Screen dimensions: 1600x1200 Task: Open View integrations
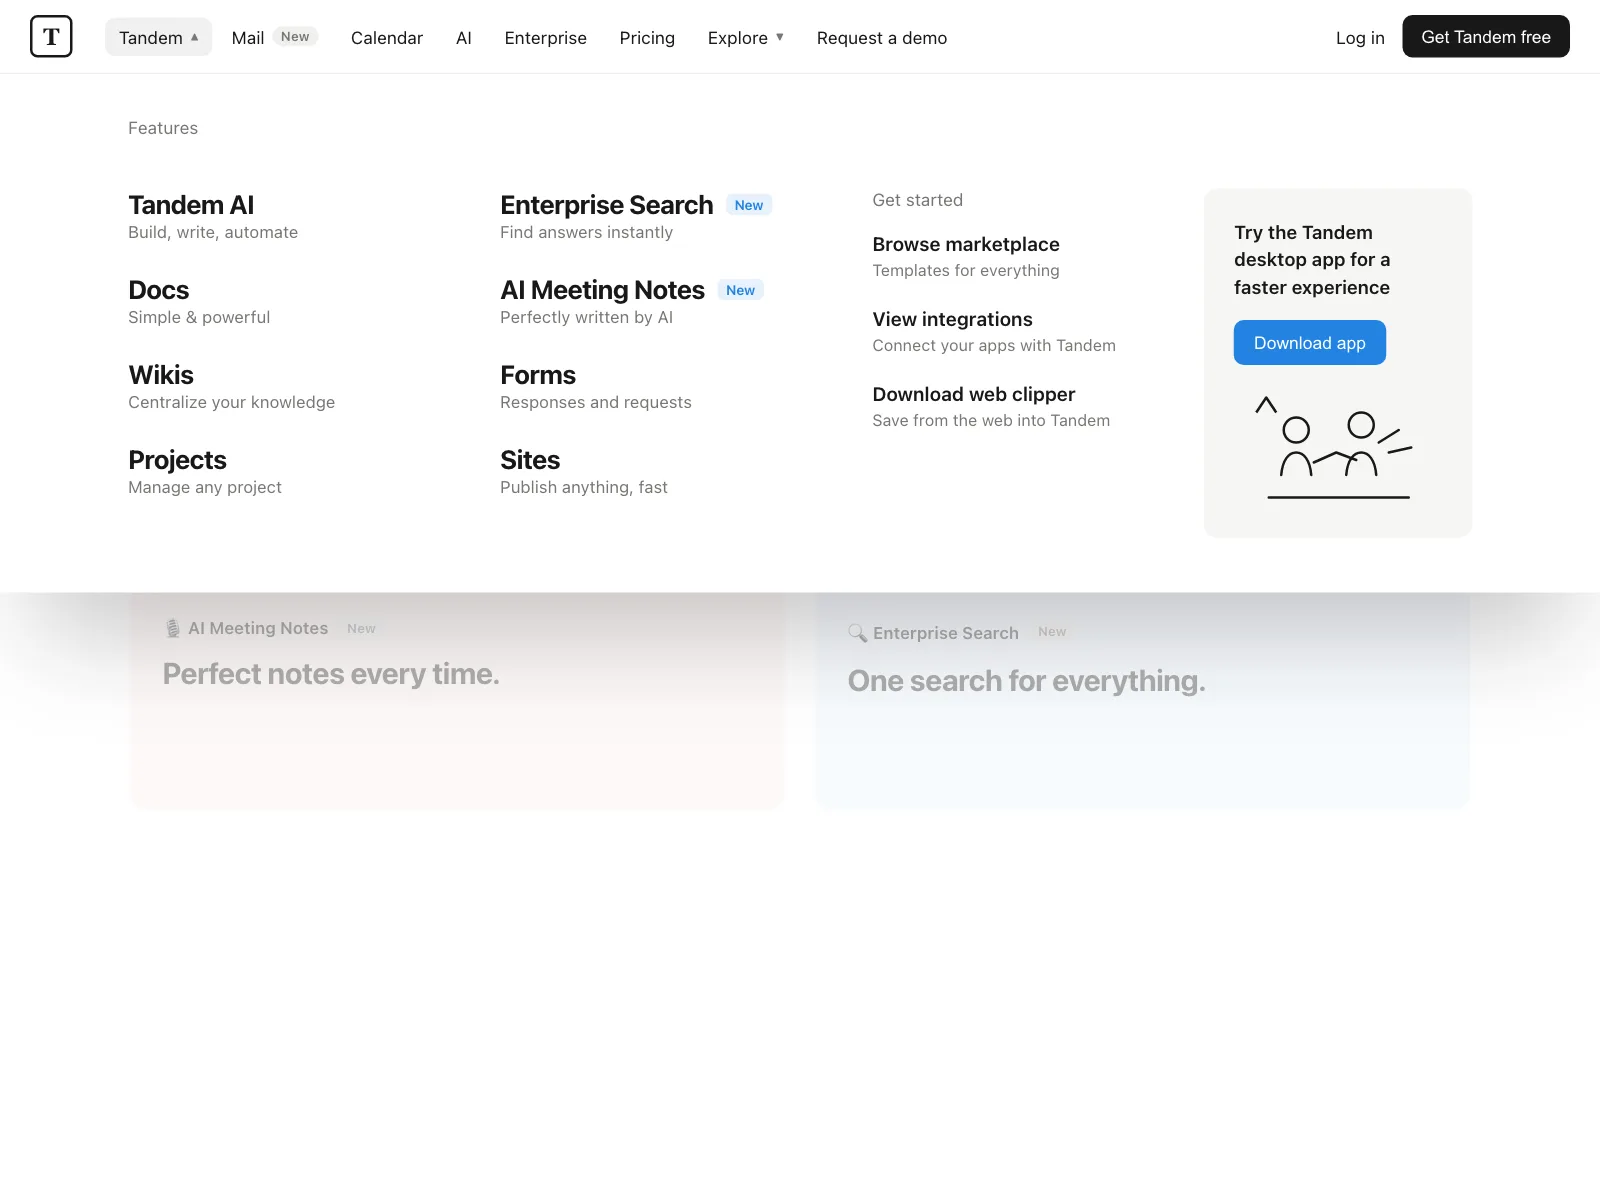994,332
